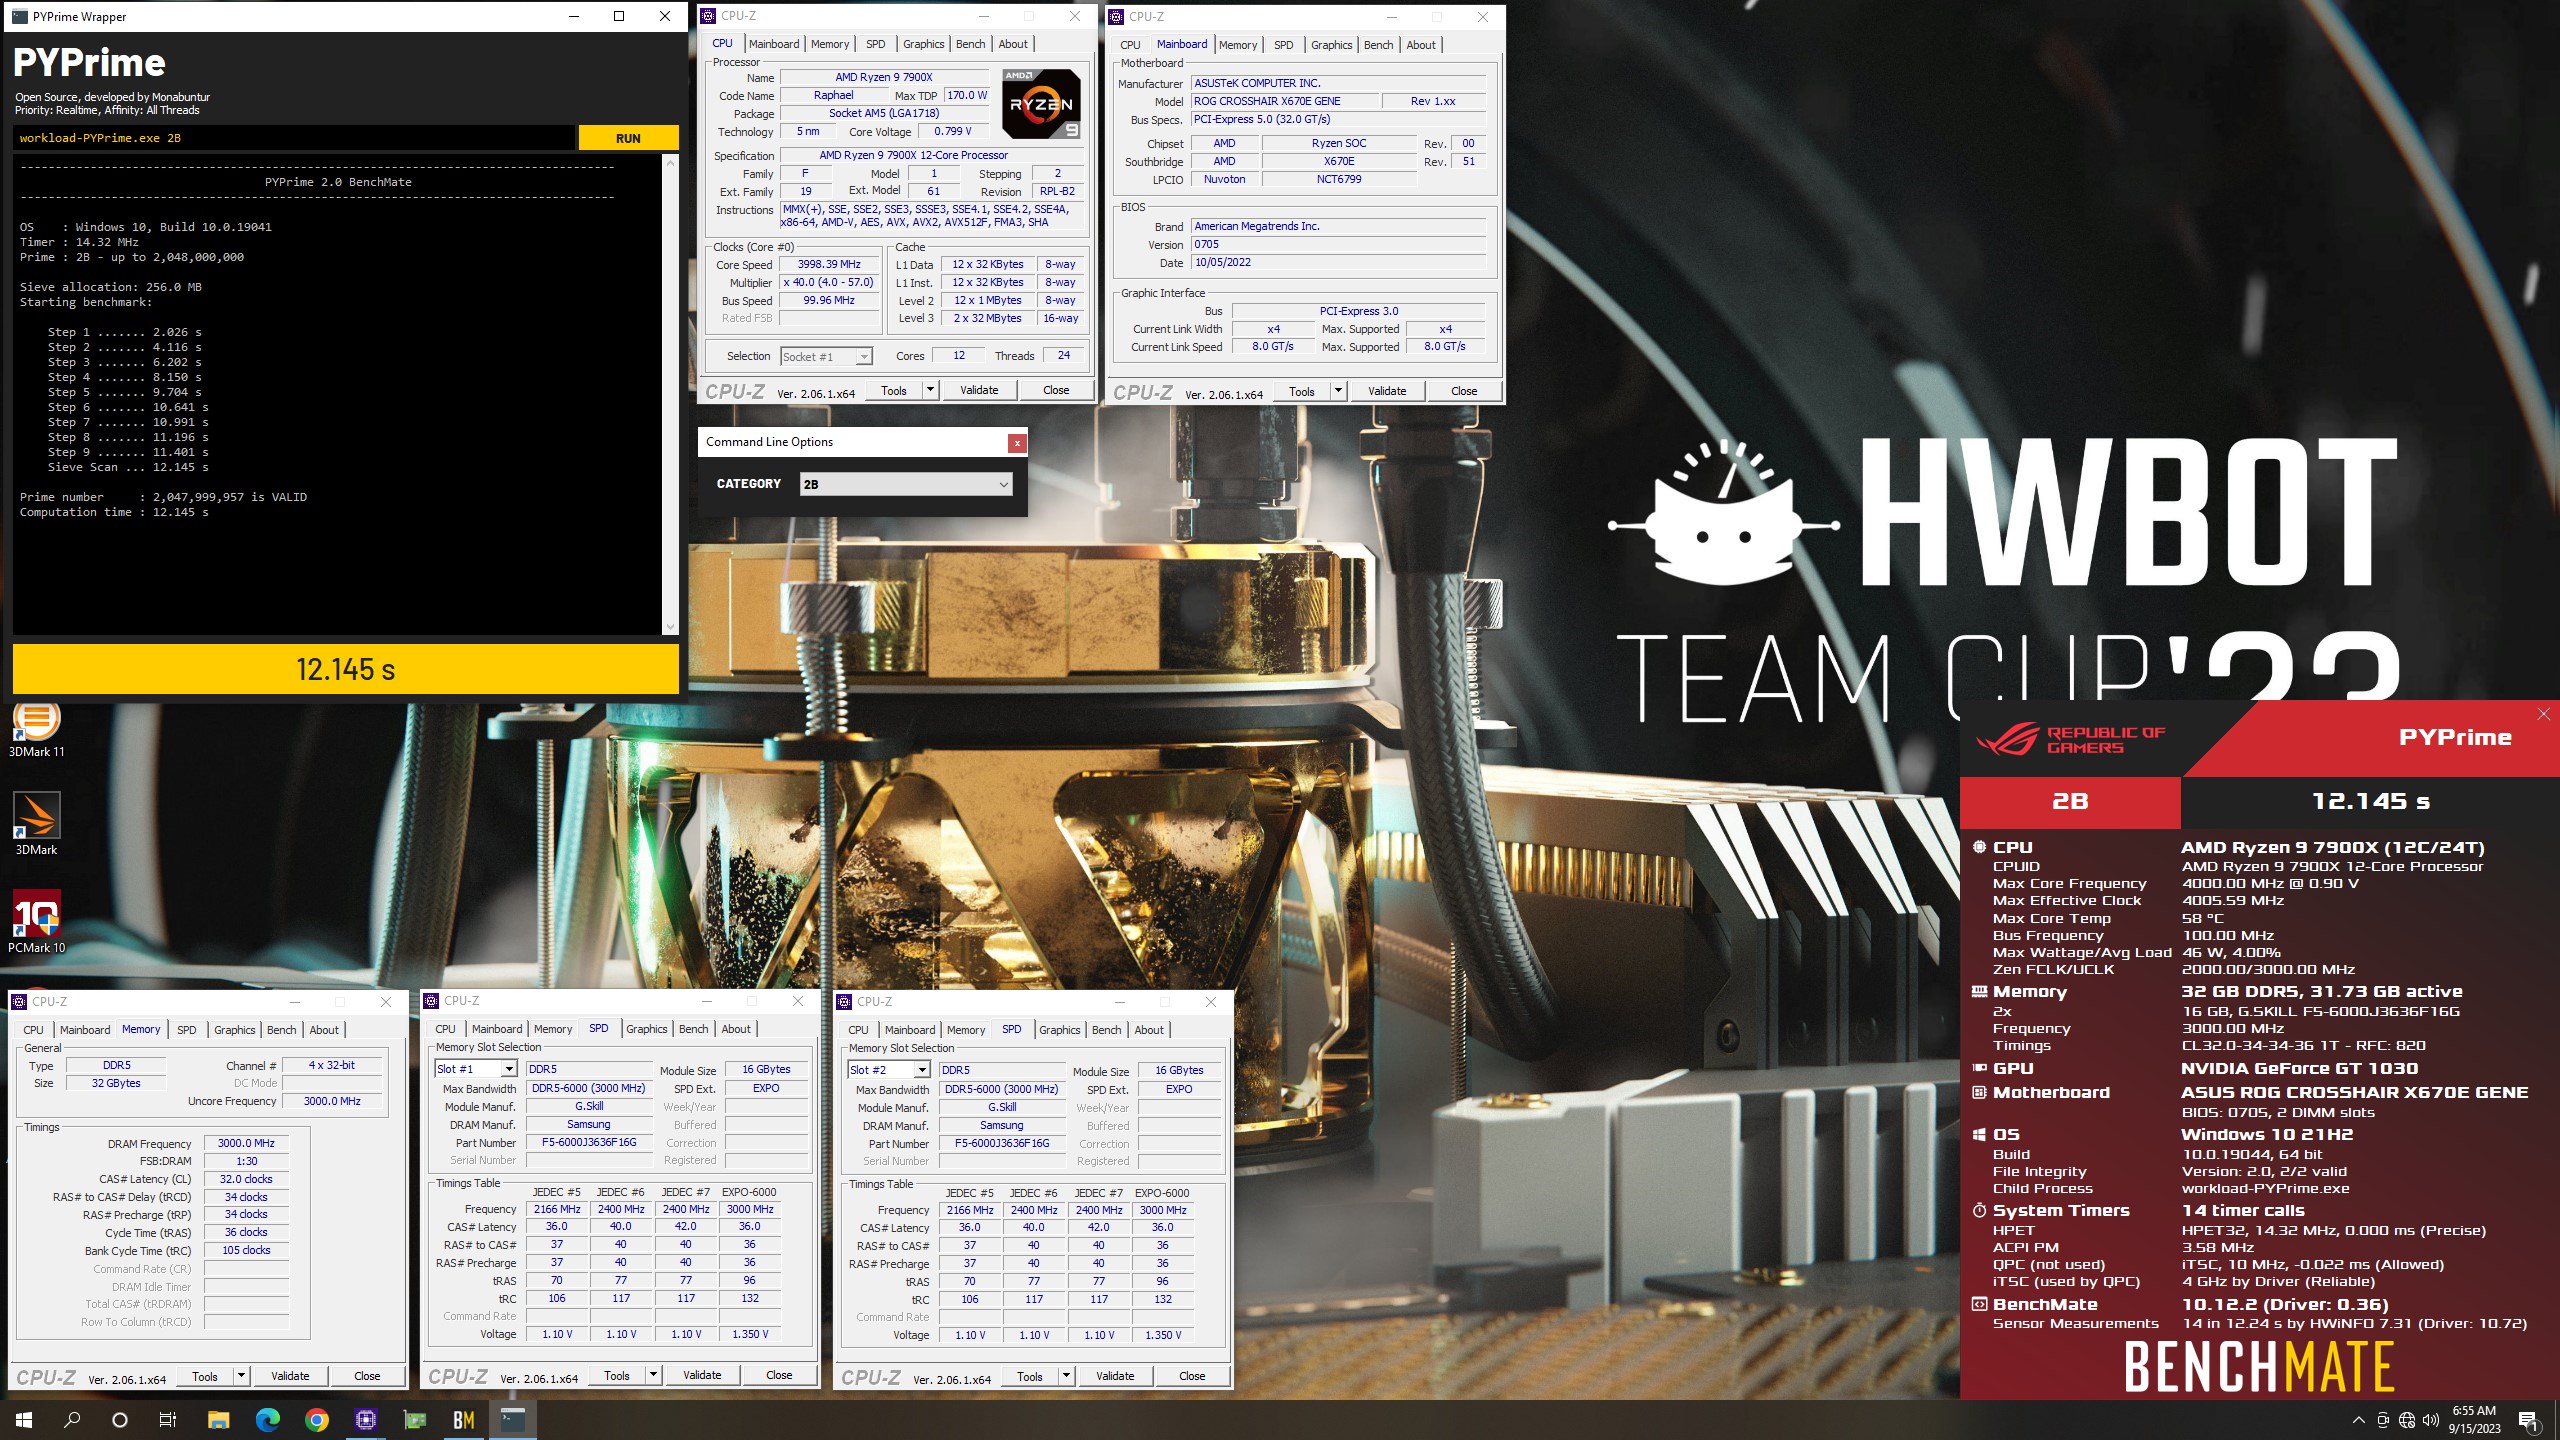The height and width of the screenshot is (1440, 2560).
Task: Open the disabled Socket #1 selection dropdown
Action: point(826,356)
